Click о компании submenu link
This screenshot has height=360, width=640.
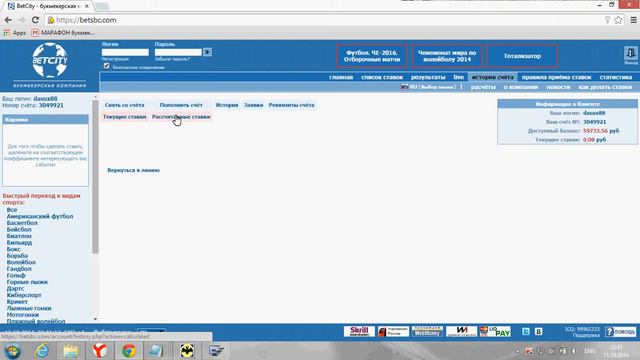point(521,87)
